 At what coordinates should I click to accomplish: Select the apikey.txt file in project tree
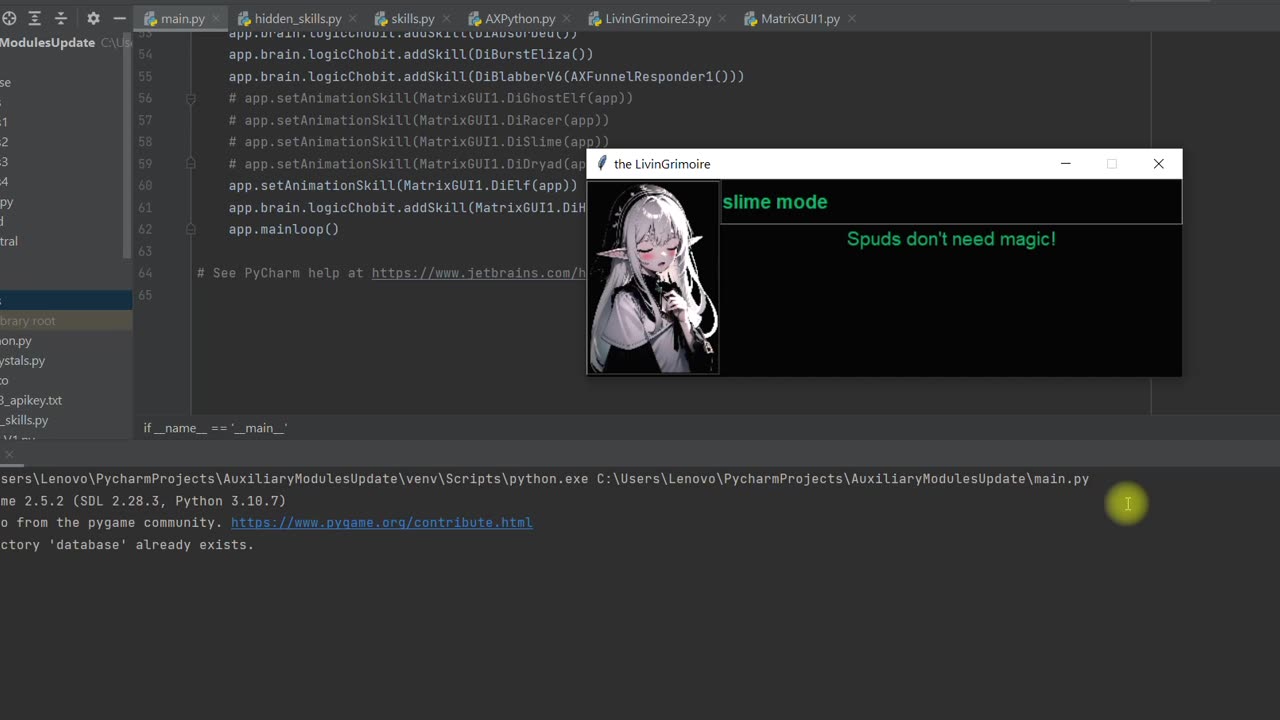32,400
